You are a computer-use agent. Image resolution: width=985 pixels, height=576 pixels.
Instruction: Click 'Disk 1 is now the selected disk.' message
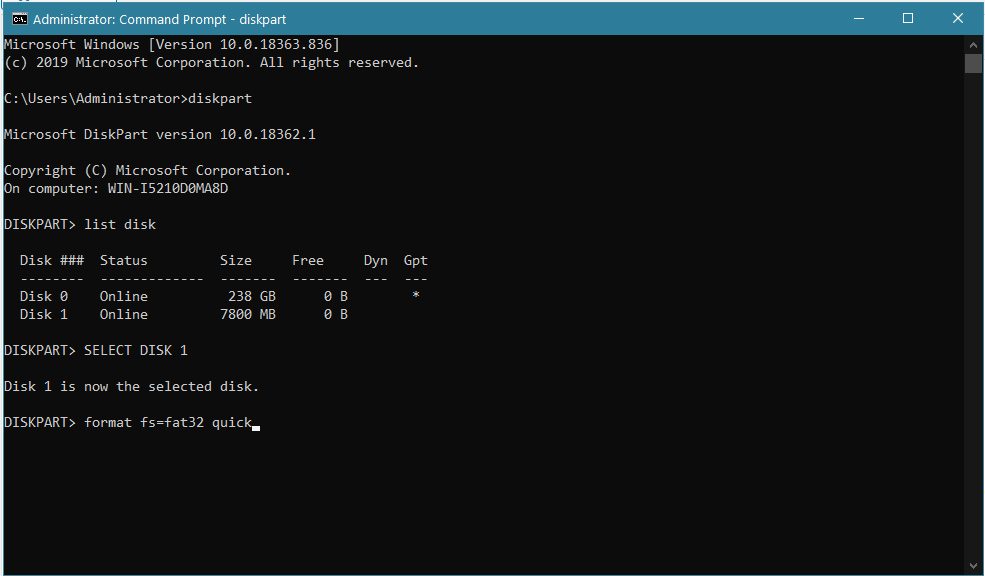tap(131, 387)
